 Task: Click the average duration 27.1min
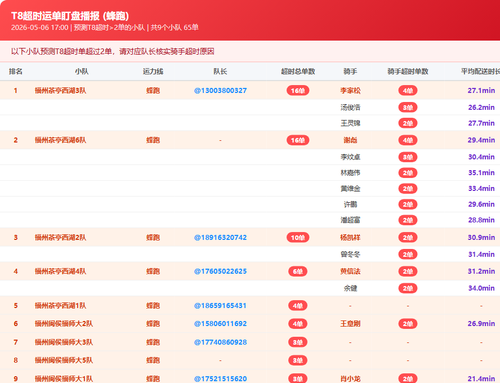(x=481, y=91)
